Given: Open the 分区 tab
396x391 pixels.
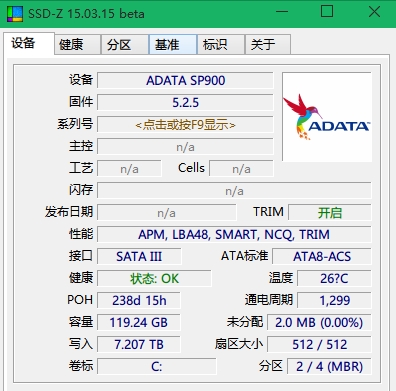Looking at the screenshot, I should 125,44.
